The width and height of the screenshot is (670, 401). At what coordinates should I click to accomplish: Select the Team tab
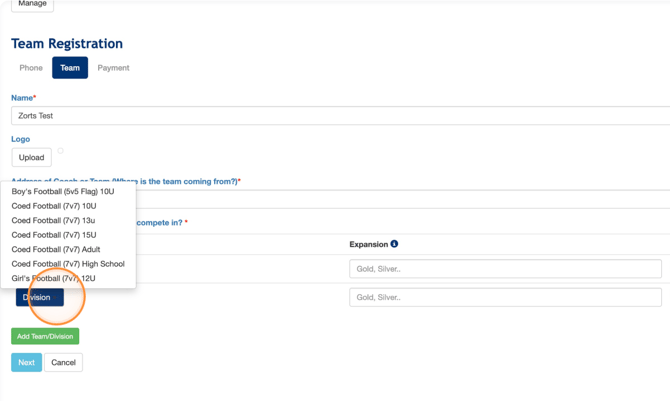[x=70, y=68]
